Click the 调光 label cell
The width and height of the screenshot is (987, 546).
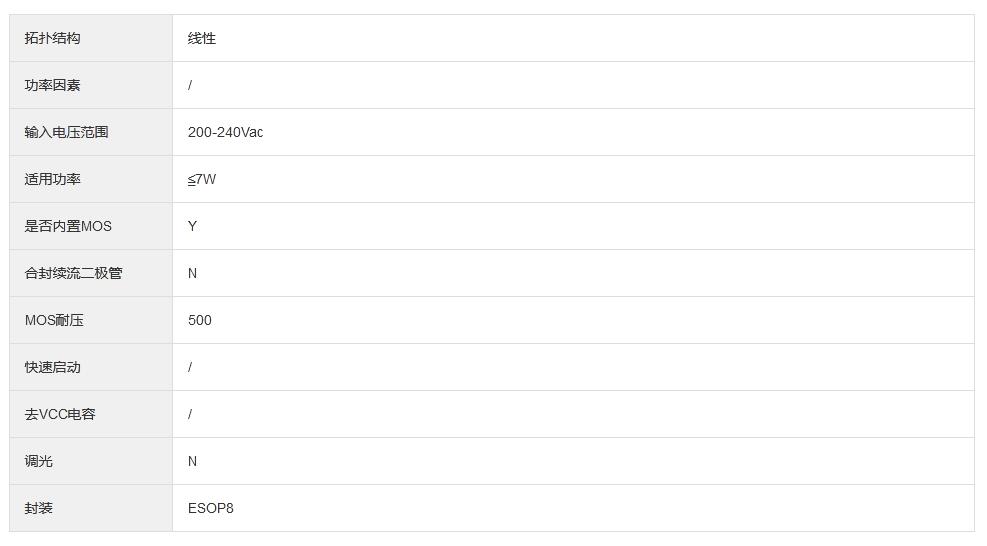click(39, 461)
